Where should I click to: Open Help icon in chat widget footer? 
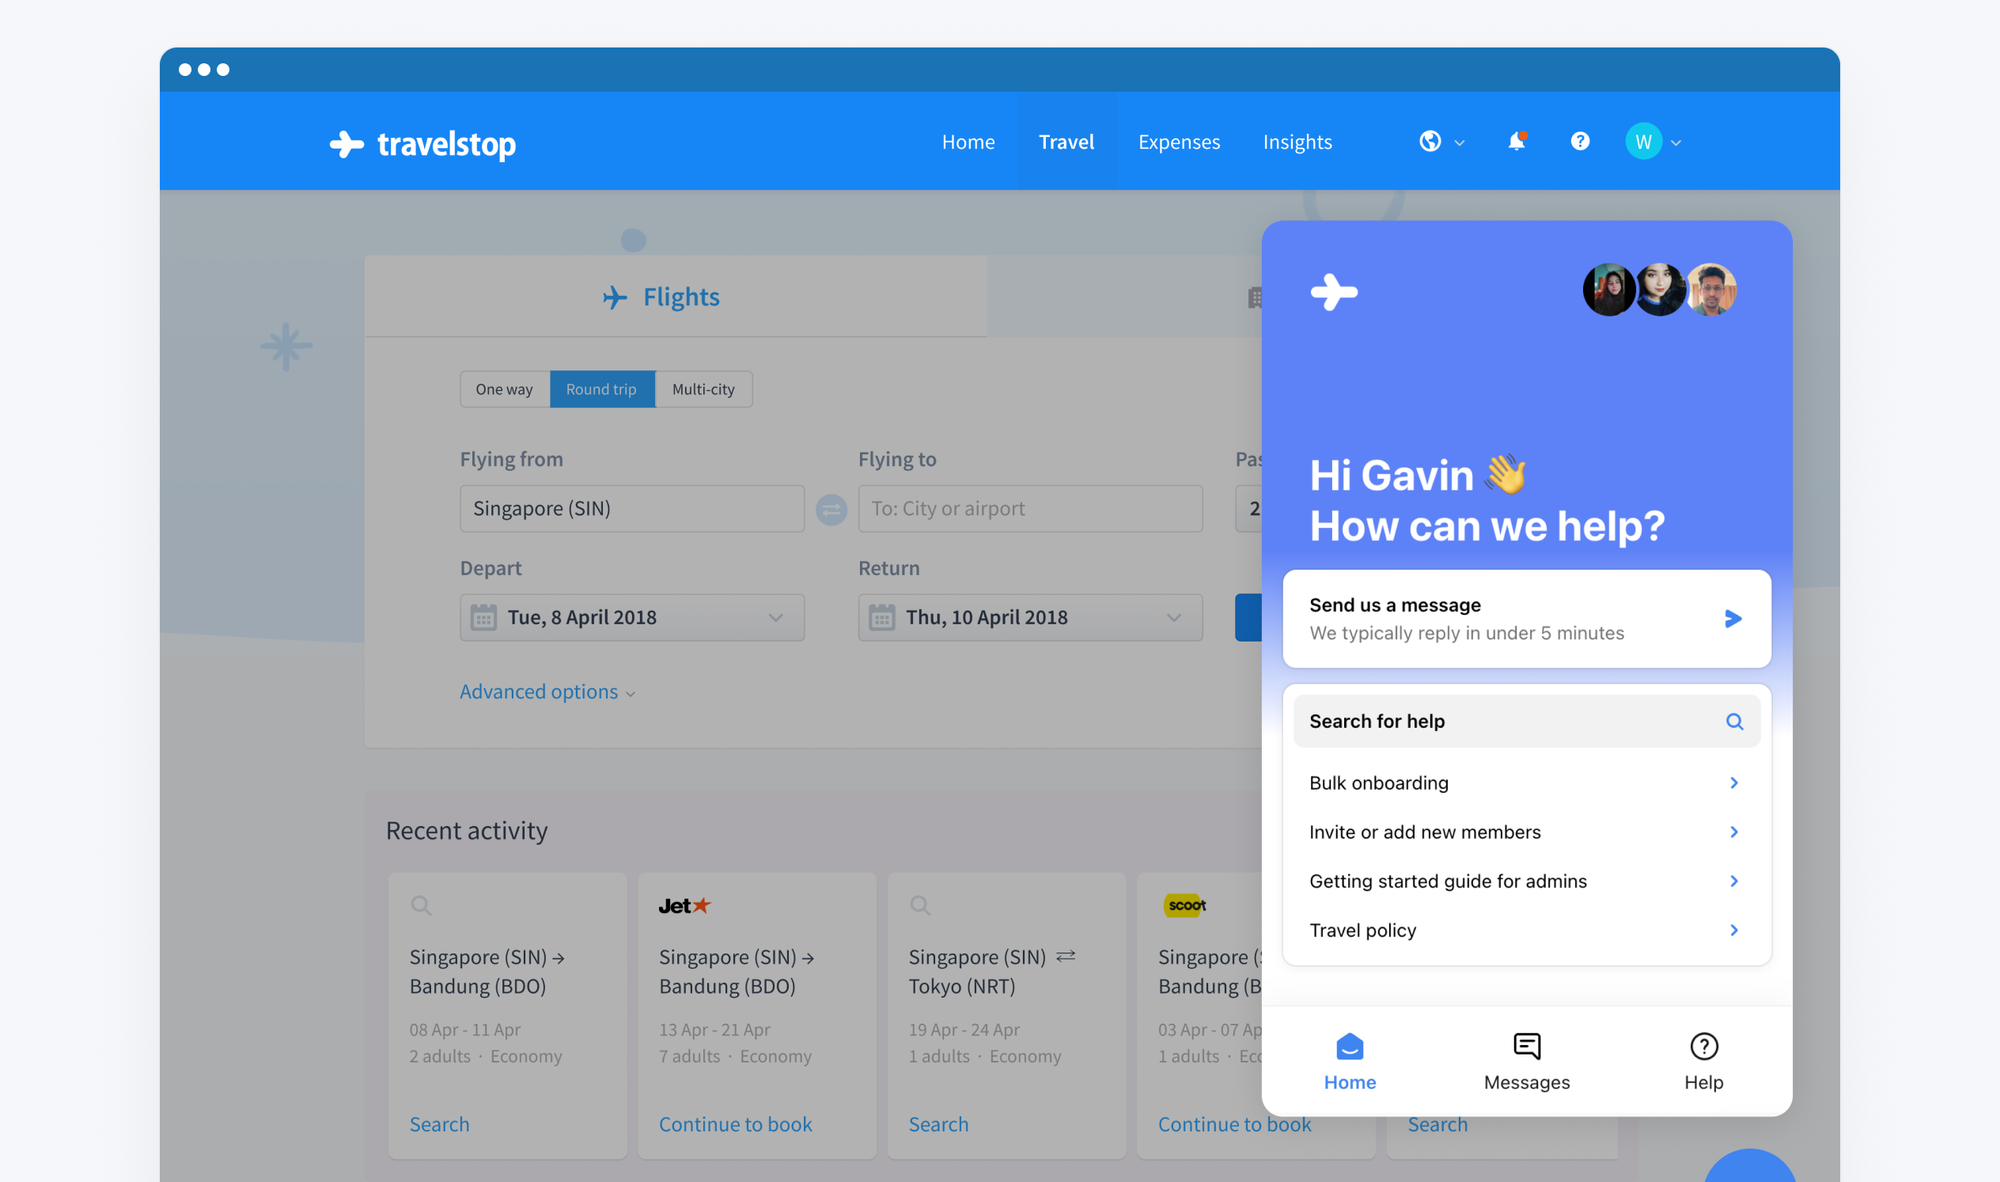1704,1046
